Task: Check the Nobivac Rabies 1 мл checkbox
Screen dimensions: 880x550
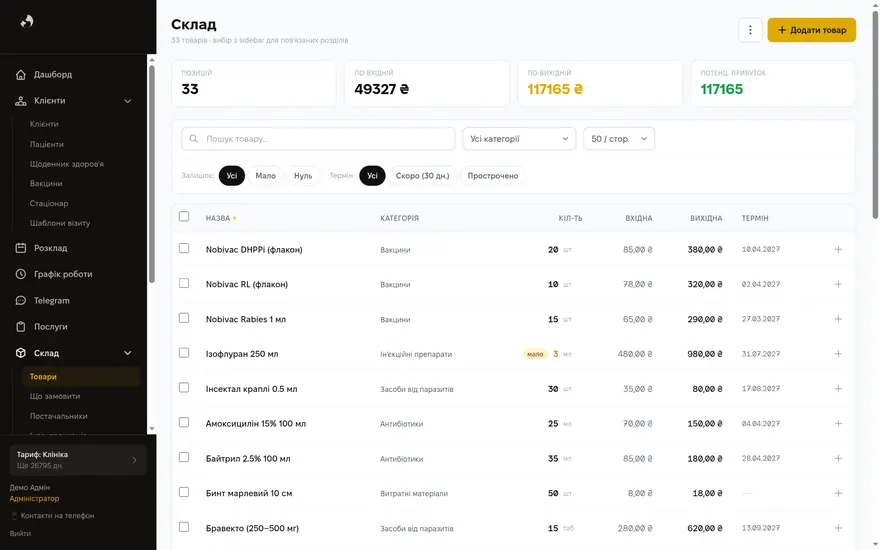Action: click(x=184, y=318)
